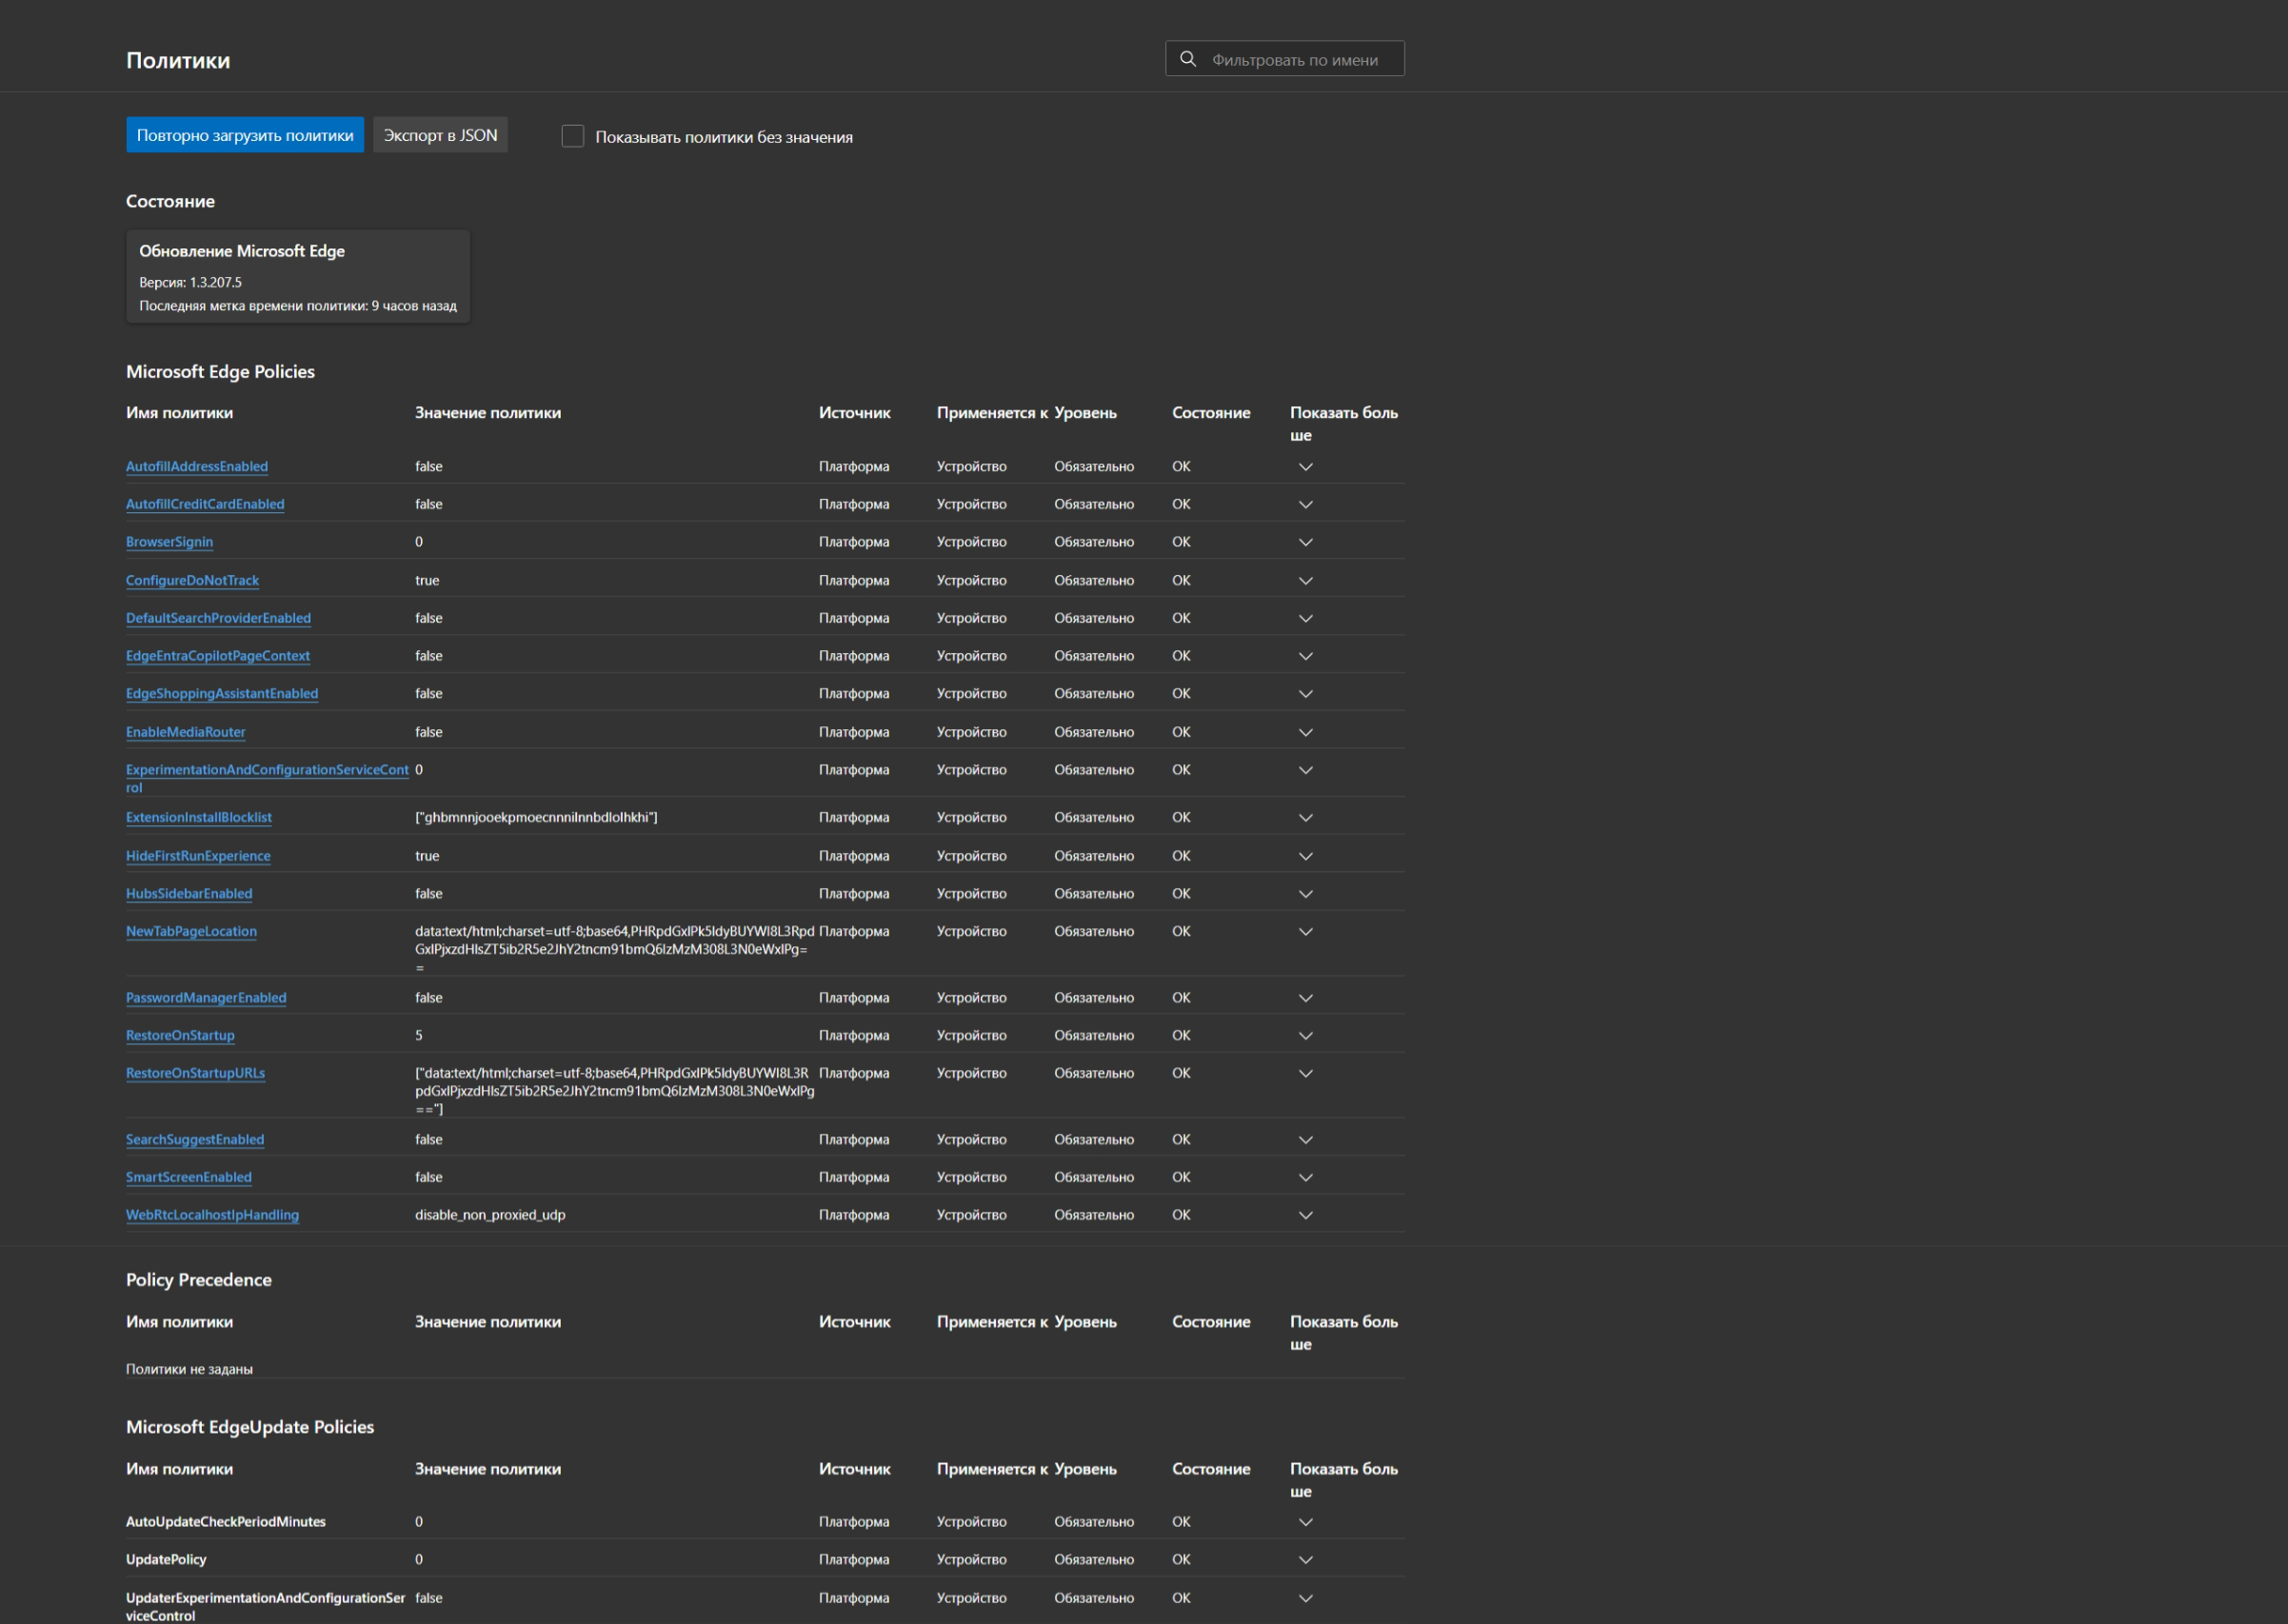Expand BrowserSignin policy details chevron
The image size is (2288, 1624).
point(1305,542)
